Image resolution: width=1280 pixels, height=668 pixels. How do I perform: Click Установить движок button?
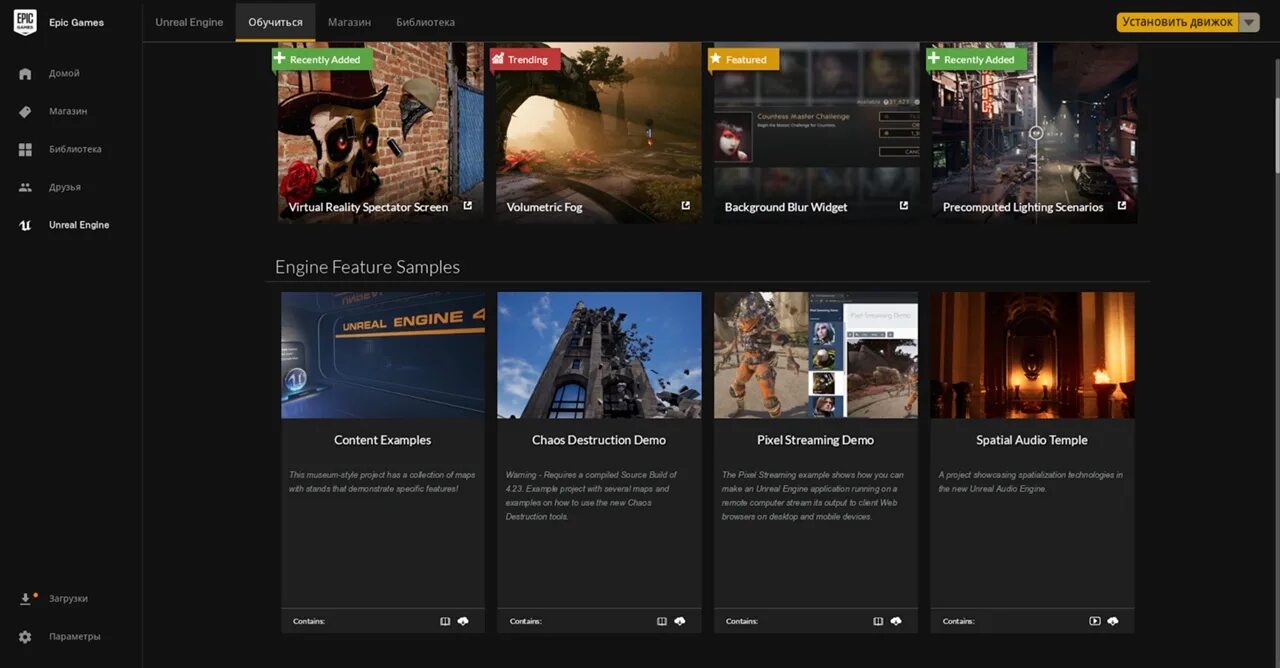tap(1177, 22)
